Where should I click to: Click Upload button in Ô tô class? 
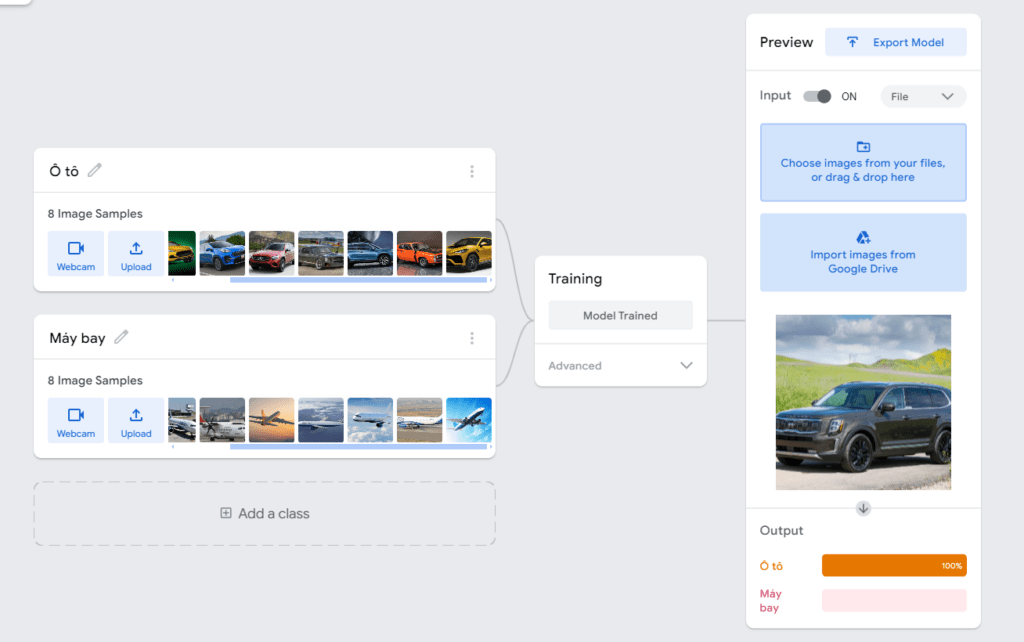136,253
